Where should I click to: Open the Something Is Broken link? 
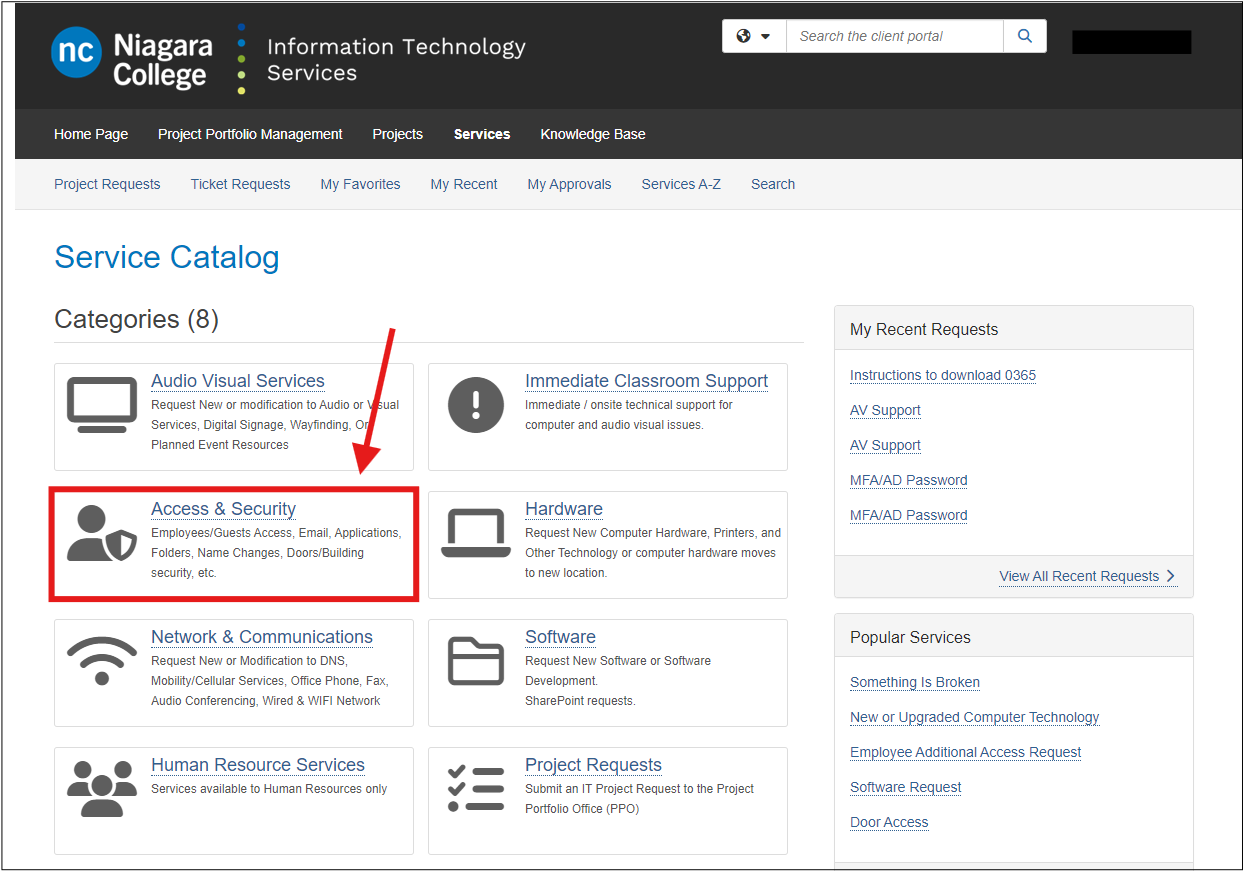pyautogui.click(x=914, y=682)
